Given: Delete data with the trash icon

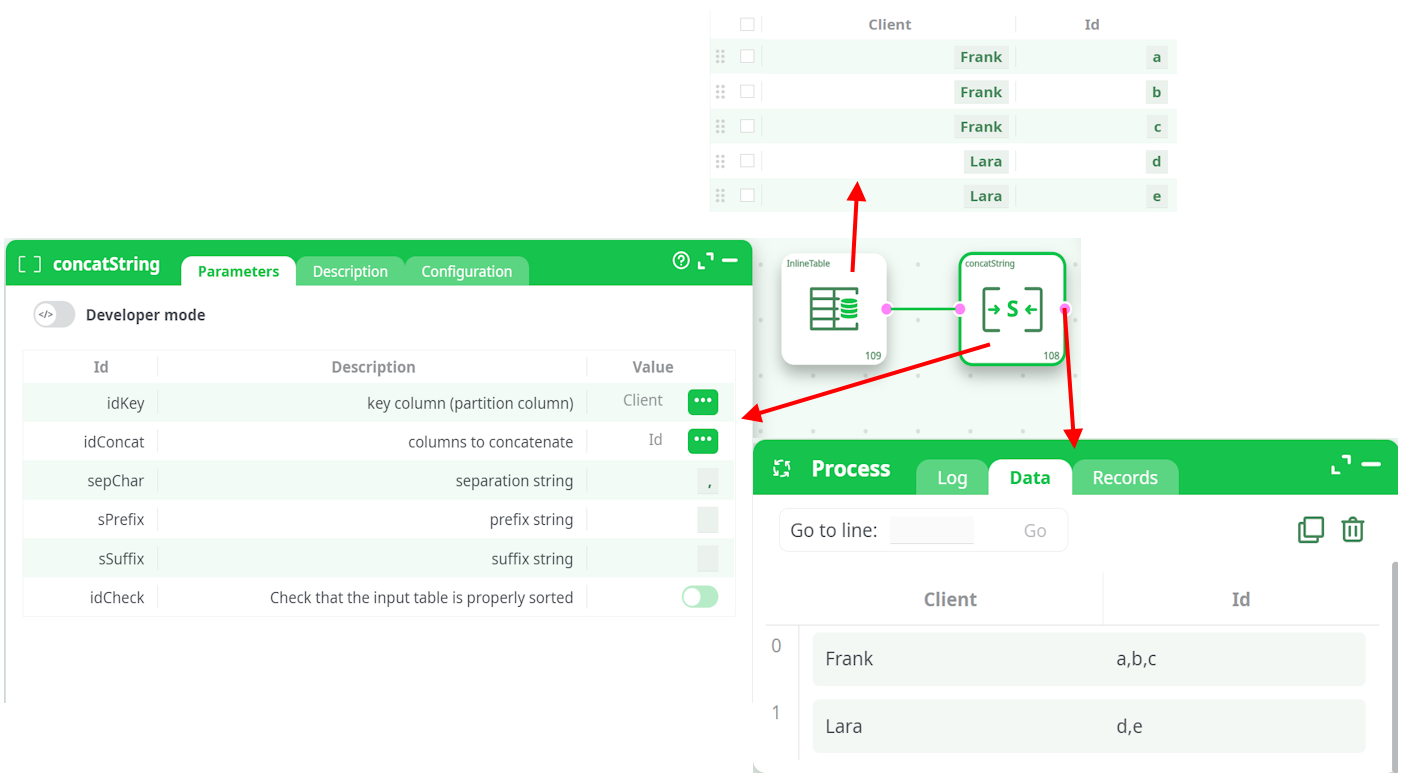Looking at the screenshot, I should [x=1352, y=530].
